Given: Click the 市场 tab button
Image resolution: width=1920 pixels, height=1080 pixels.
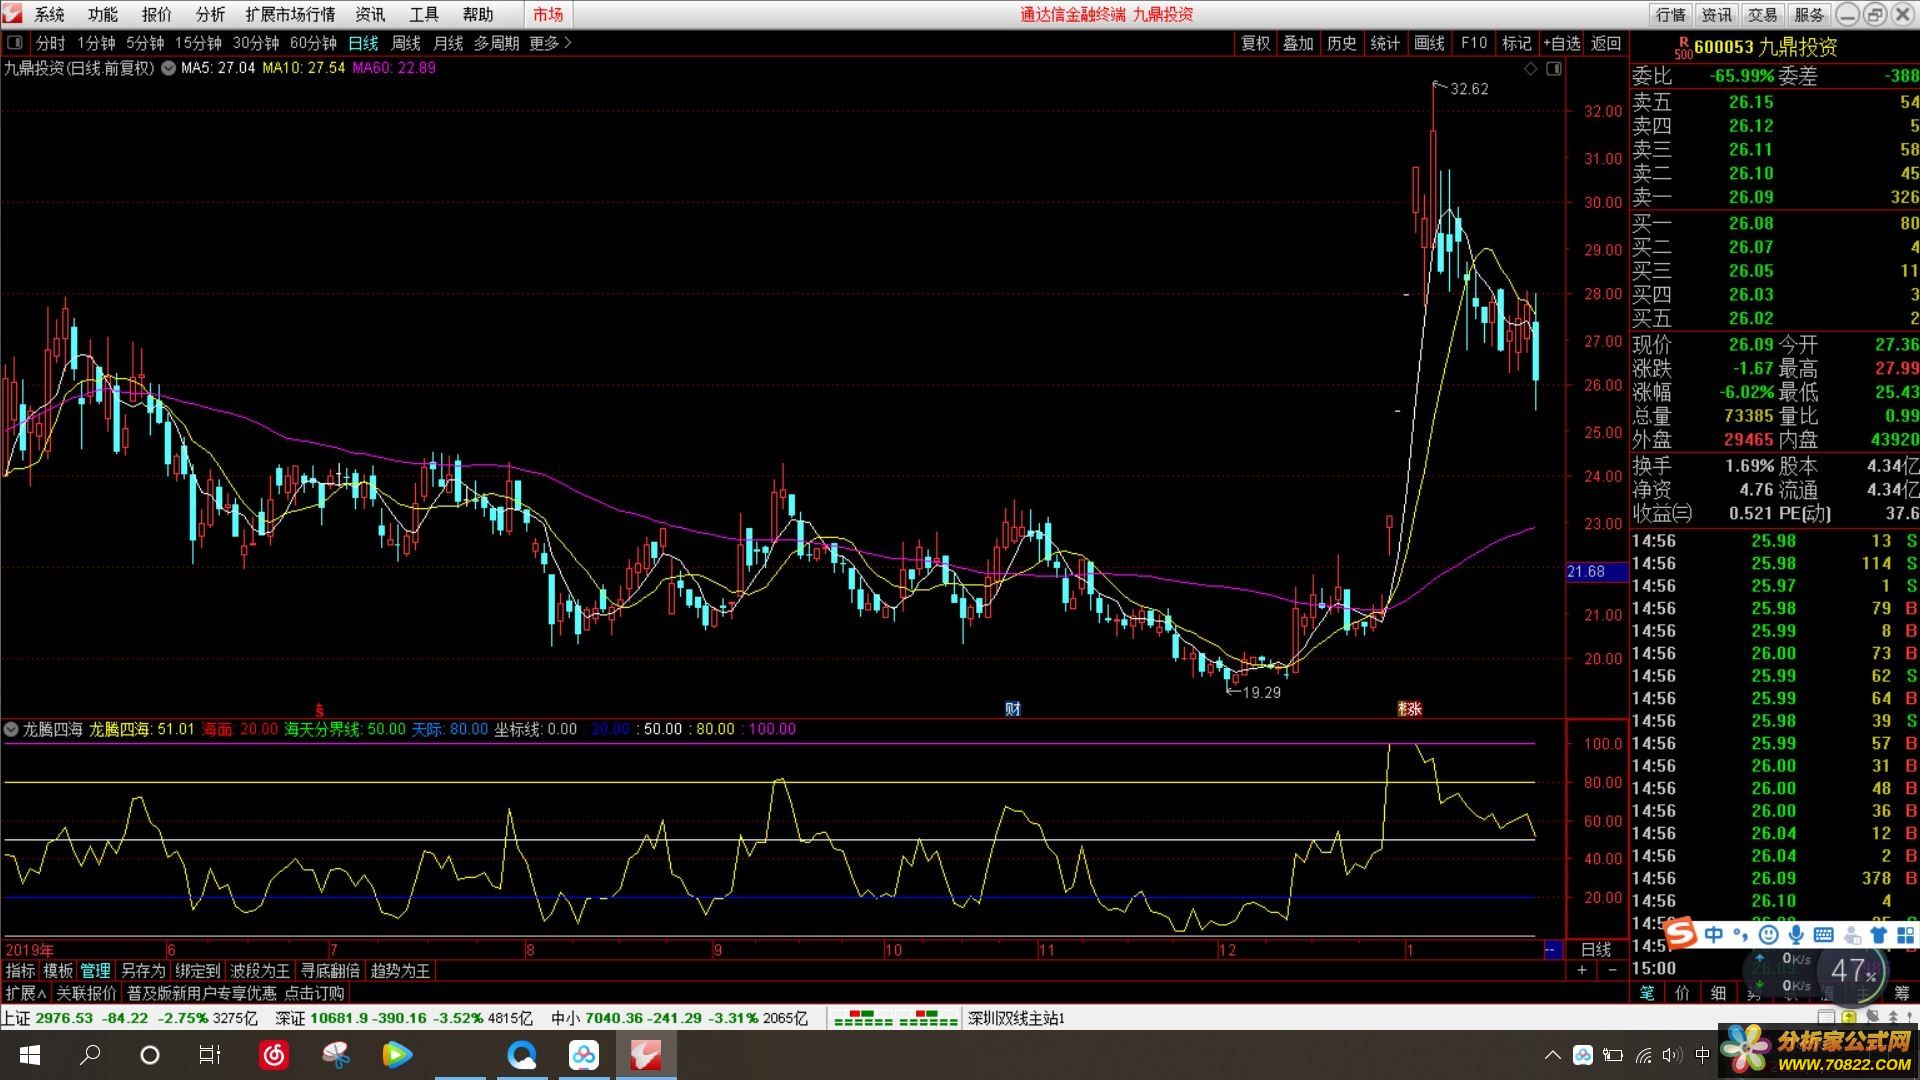Looking at the screenshot, I should click(548, 14).
